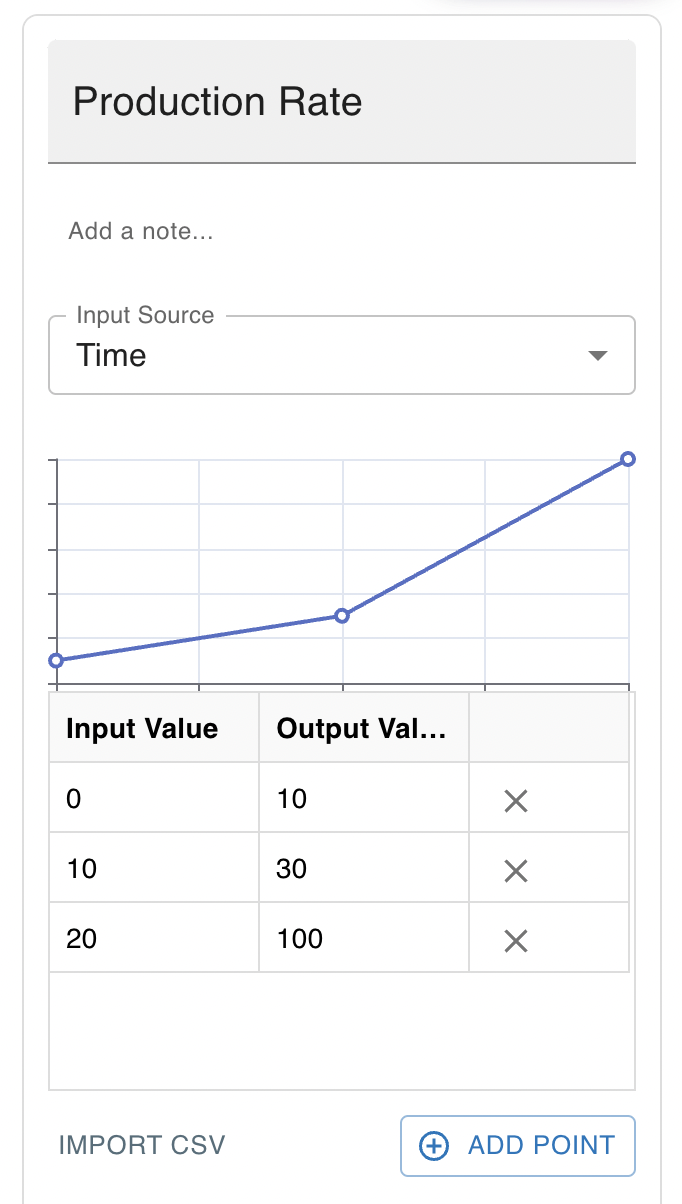
Task: Edit the output value cell showing 100
Action: click(x=364, y=938)
